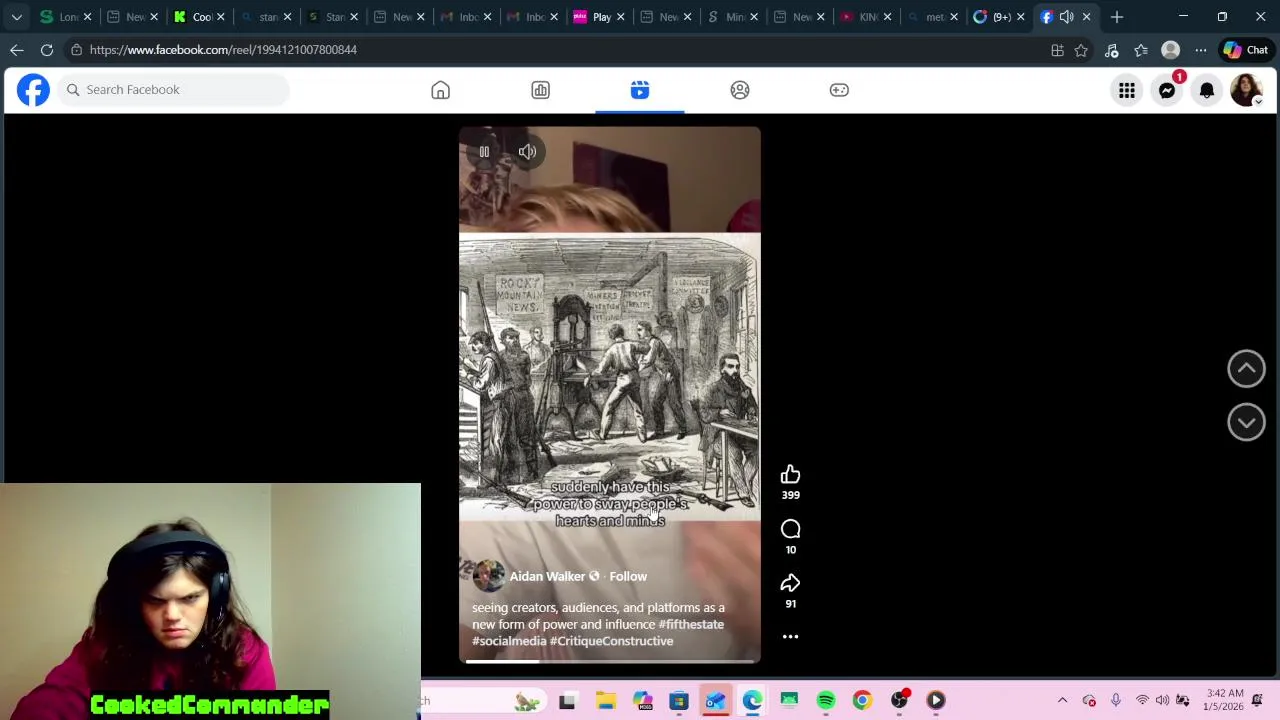Focus the Search Facebook field

point(174,90)
